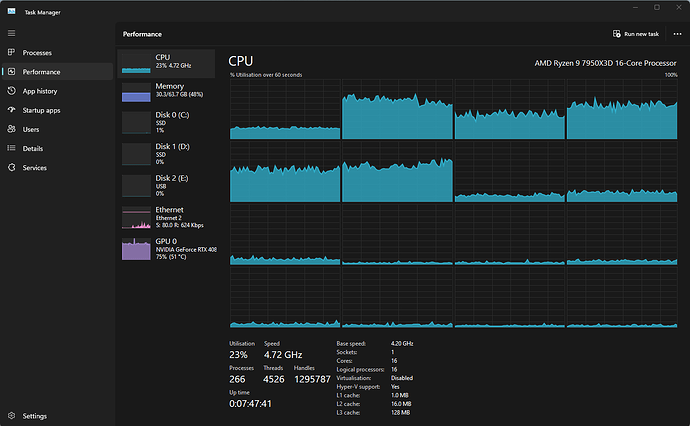
Task: Click the Task Manager title bar icon
Action: click(11, 11)
